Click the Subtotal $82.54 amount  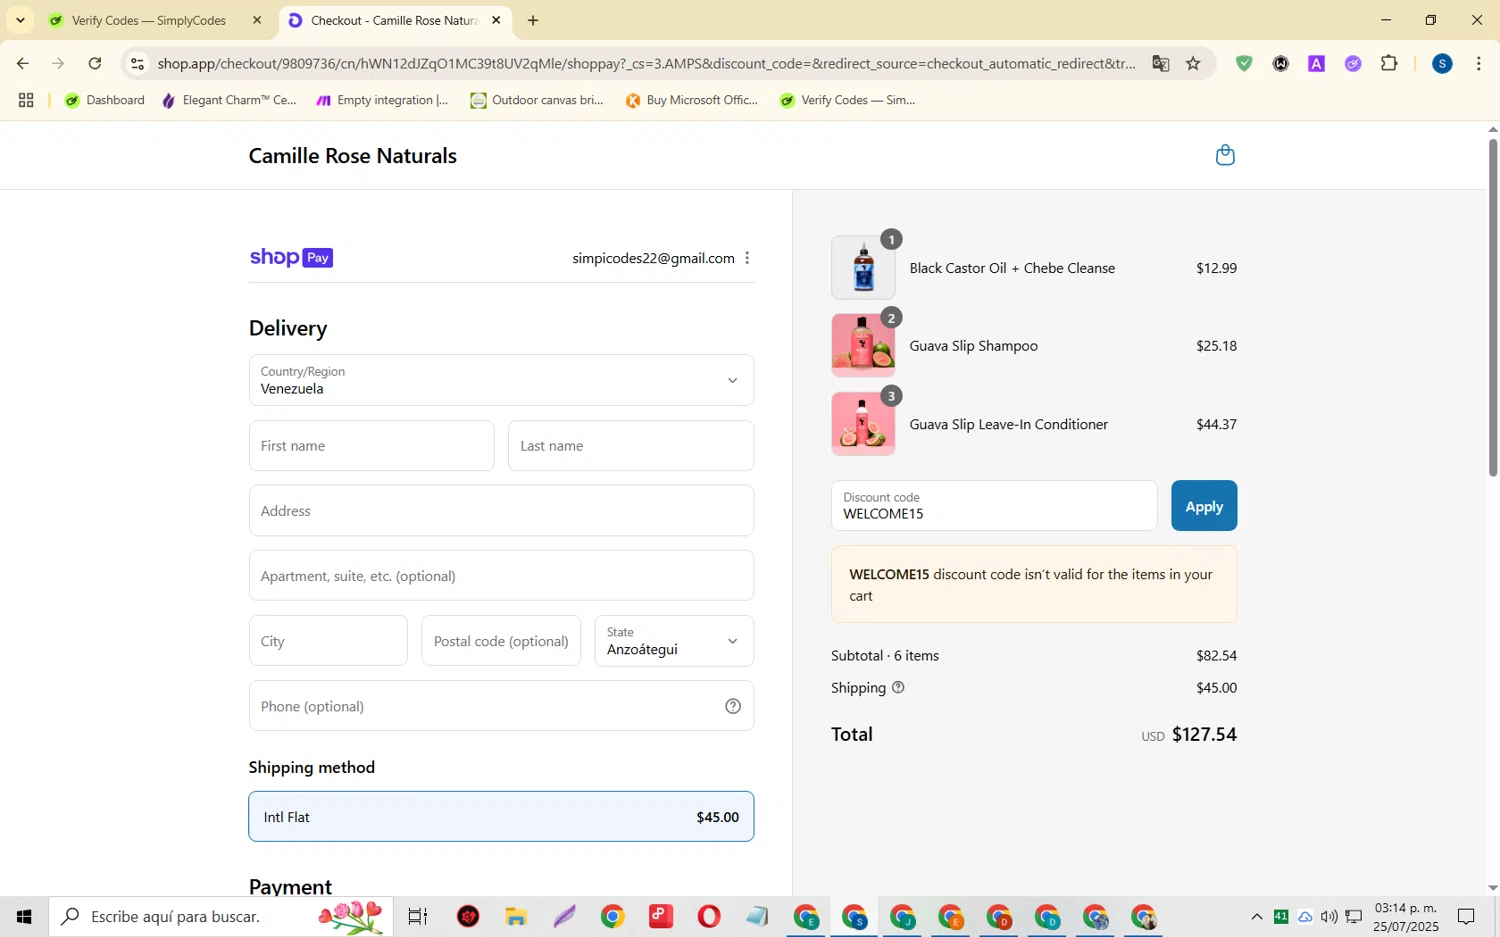pyautogui.click(x=1216, y=656)
